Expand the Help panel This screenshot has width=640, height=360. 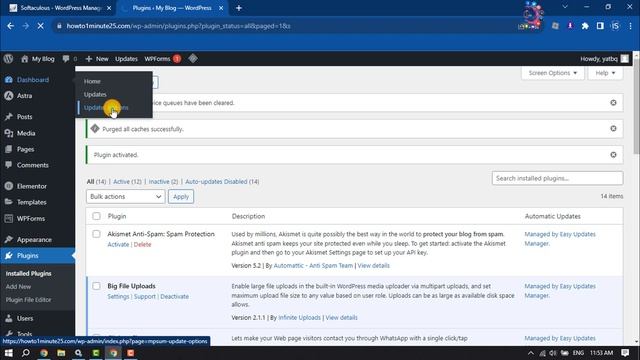[605, 73]
